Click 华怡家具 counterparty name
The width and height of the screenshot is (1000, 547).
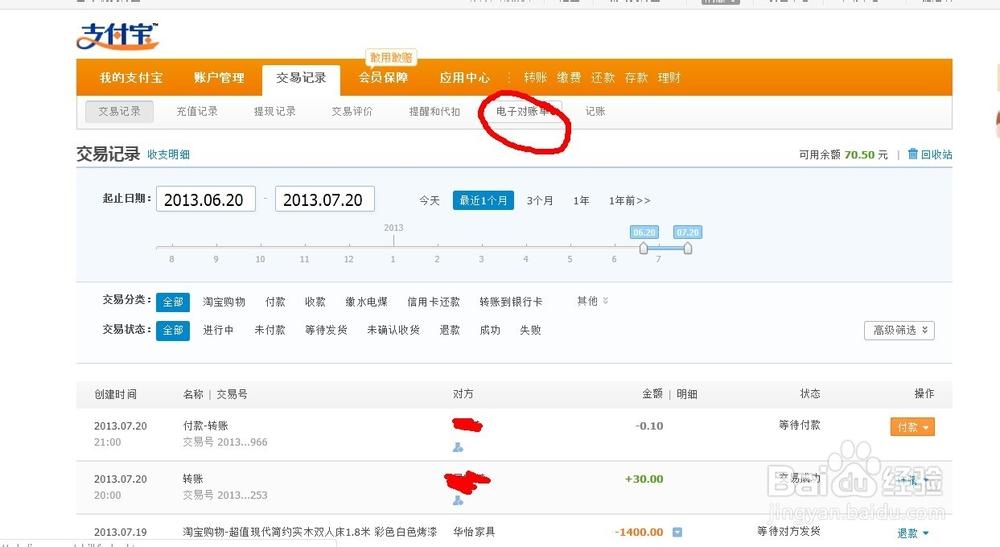tap(474, 532)
